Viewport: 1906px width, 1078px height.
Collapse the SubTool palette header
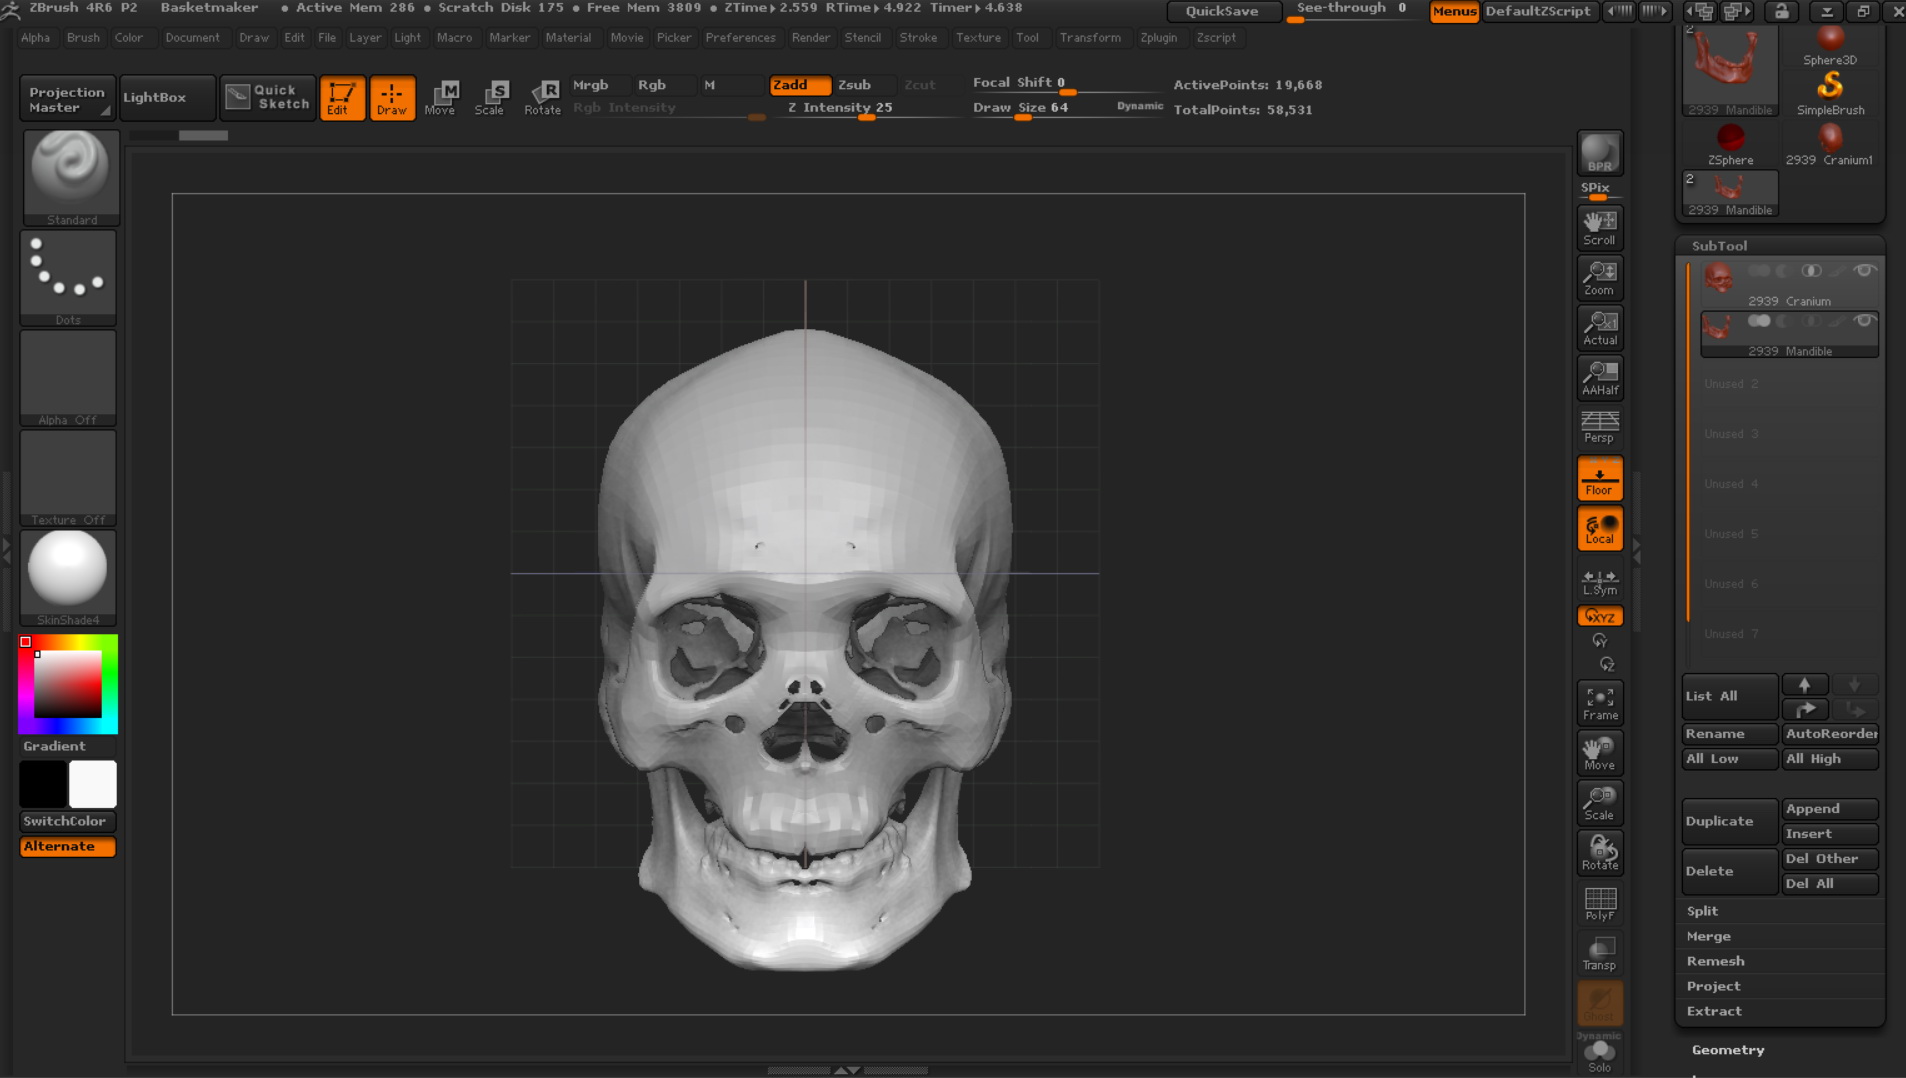[x=1719, y=245]
